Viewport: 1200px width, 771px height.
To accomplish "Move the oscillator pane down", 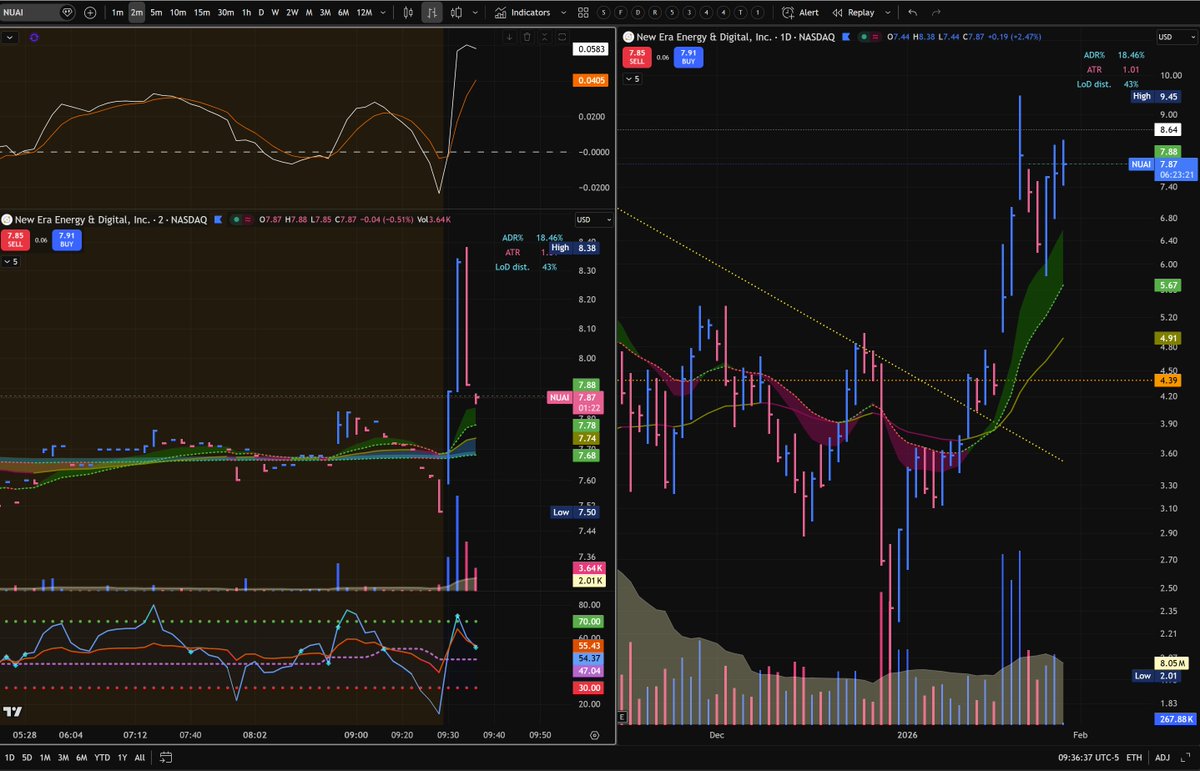I will [x=510, y=37].
